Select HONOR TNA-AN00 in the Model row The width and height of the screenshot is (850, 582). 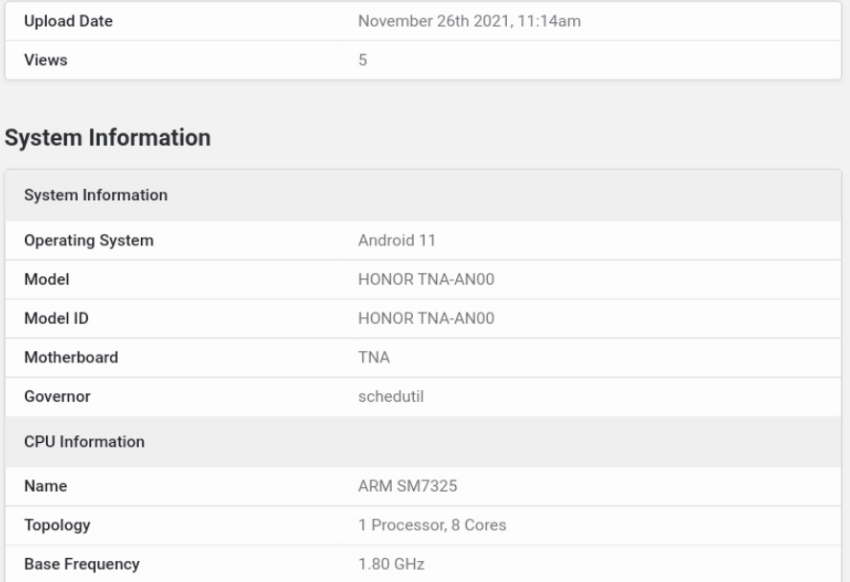click(x=426, y=280)
